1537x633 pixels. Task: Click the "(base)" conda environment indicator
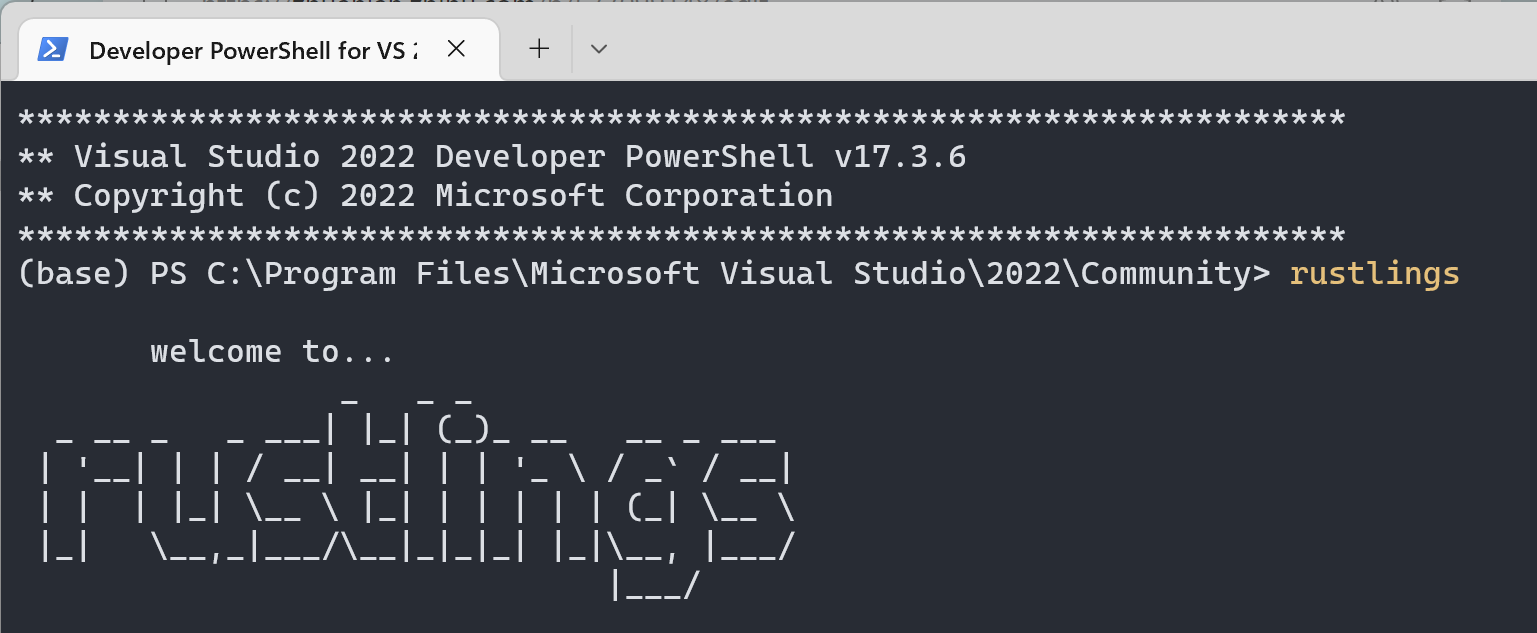(74, 274)
